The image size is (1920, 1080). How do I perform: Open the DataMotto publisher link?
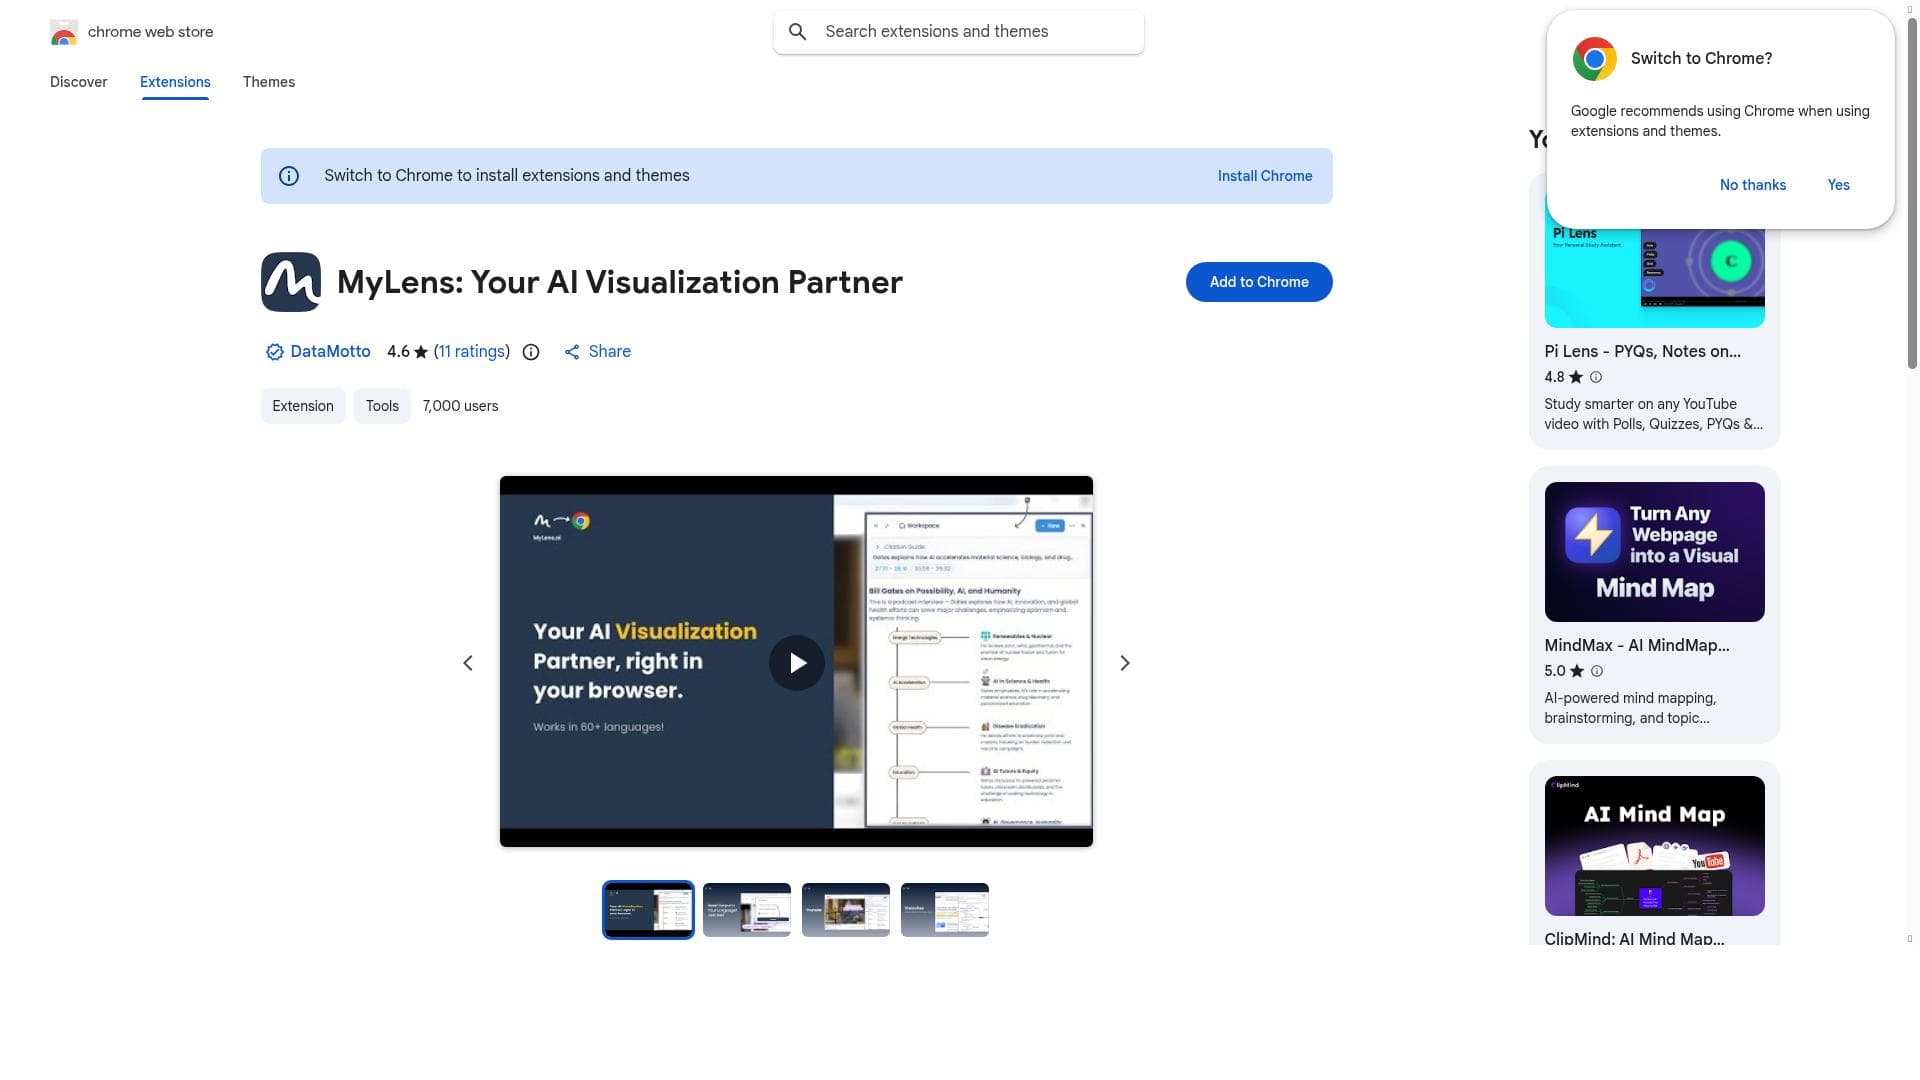pyautogui.click(x=329, y=352)
